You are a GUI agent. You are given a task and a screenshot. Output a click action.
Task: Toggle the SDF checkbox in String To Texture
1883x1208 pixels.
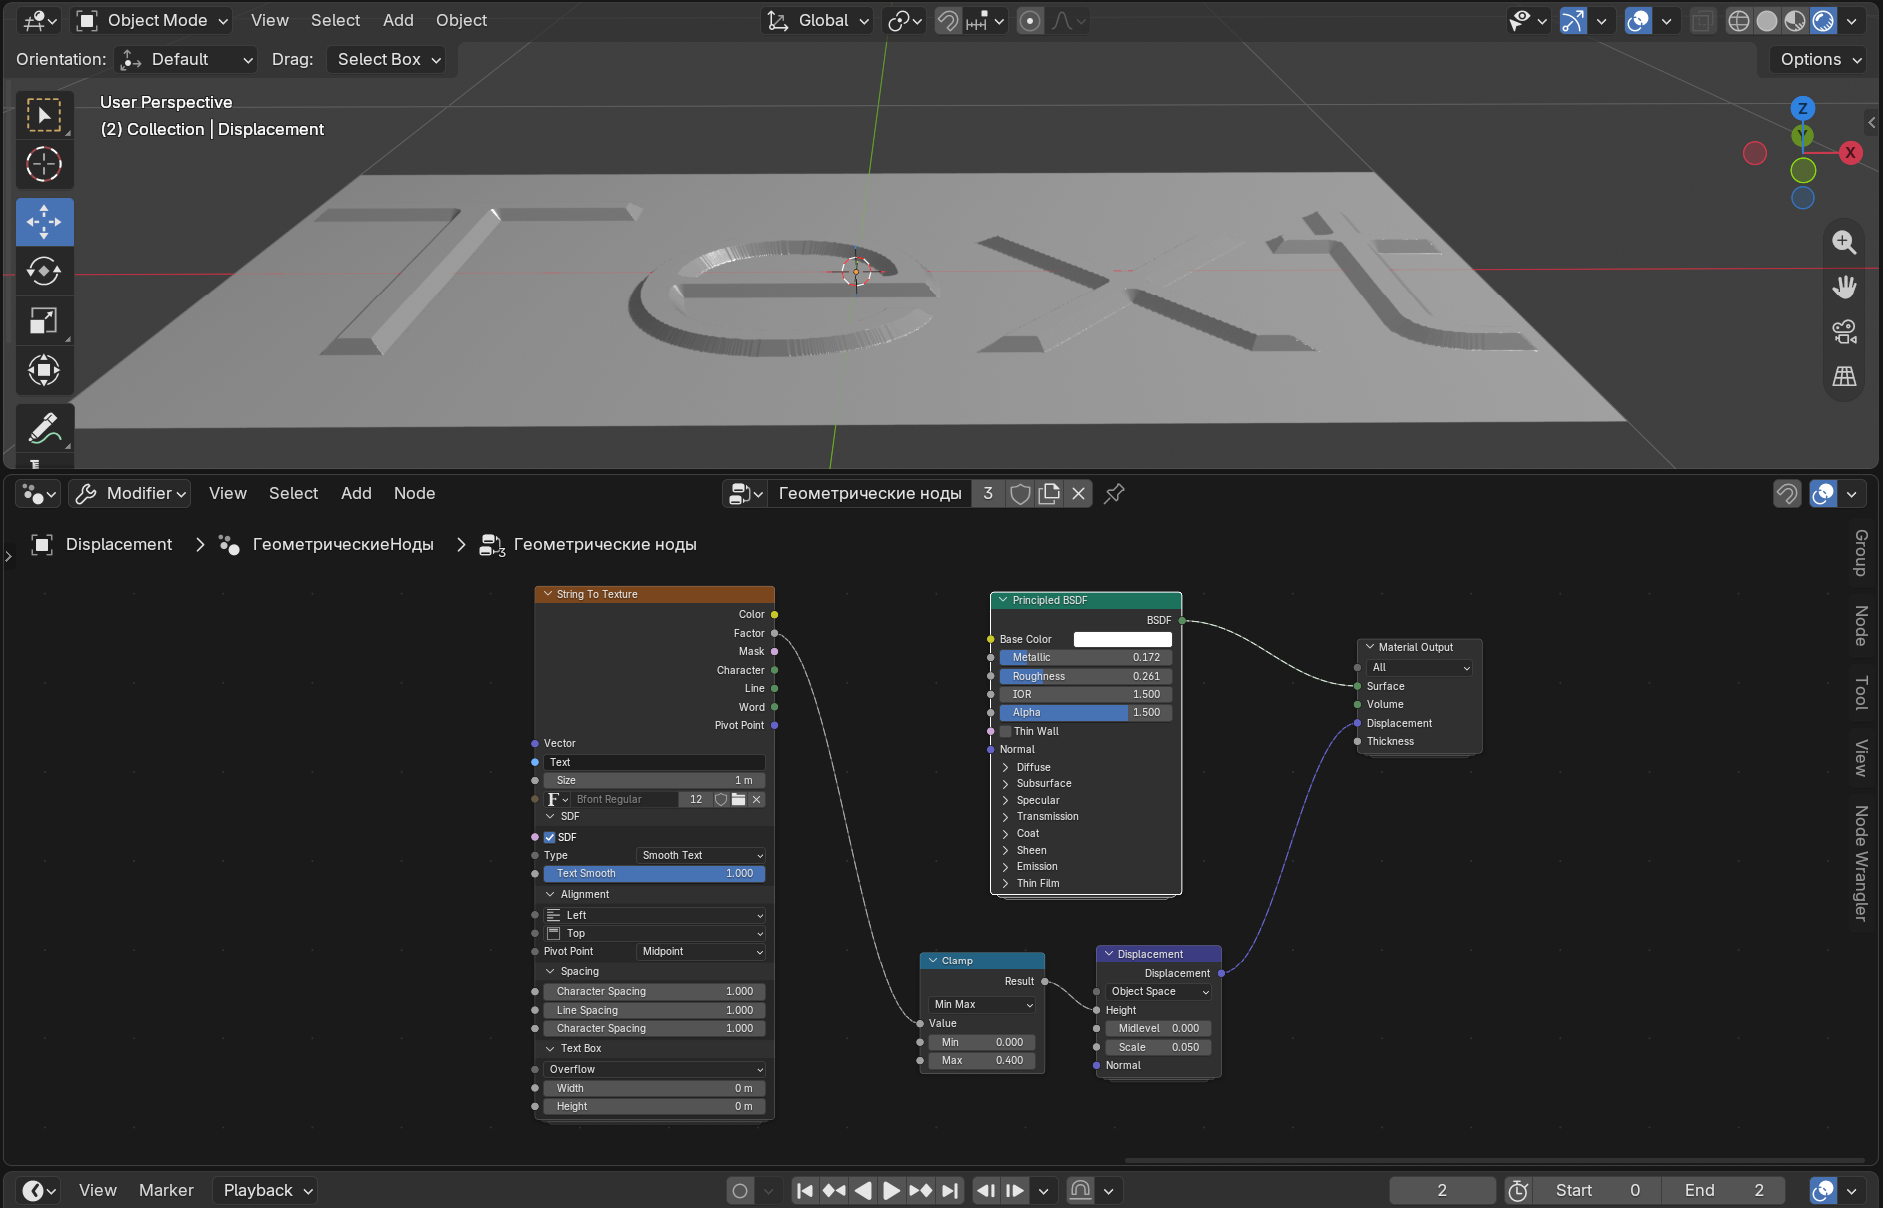[549, 837]
